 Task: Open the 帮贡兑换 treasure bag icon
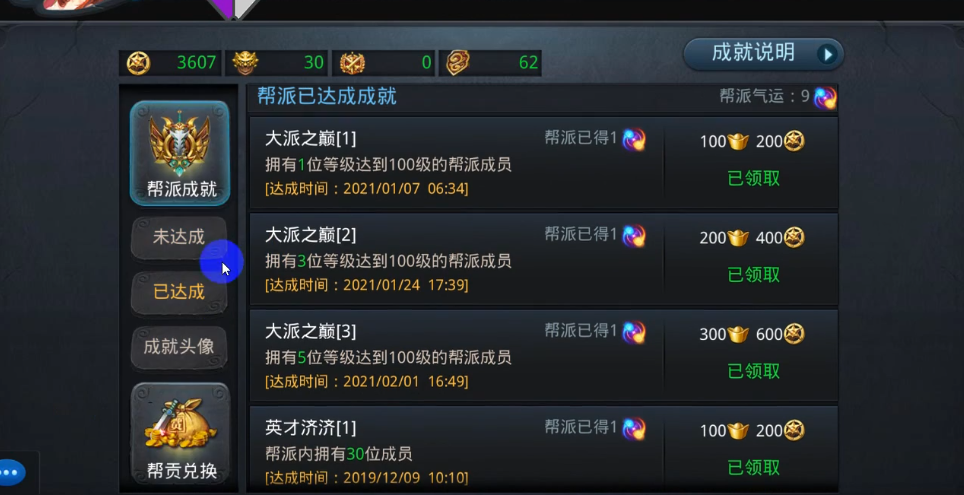tap(180, 434)
